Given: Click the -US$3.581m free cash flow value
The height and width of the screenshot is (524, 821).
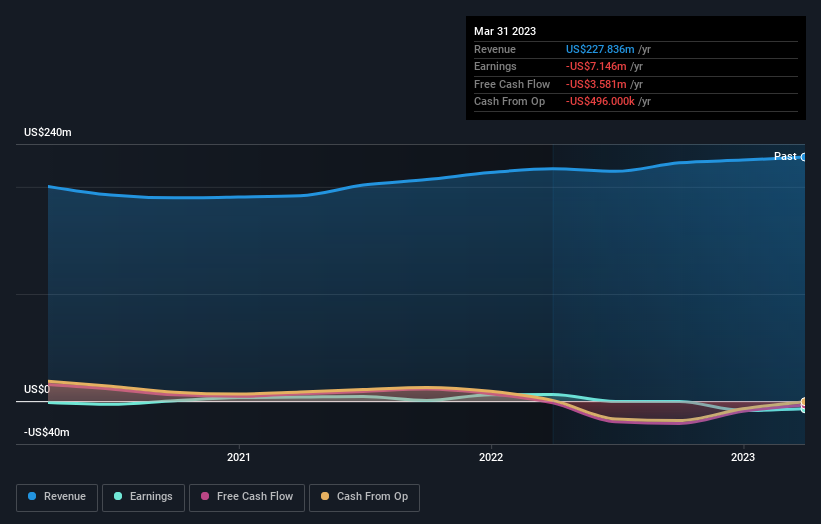Looking at the screenshot, I should tap(596, 84).
